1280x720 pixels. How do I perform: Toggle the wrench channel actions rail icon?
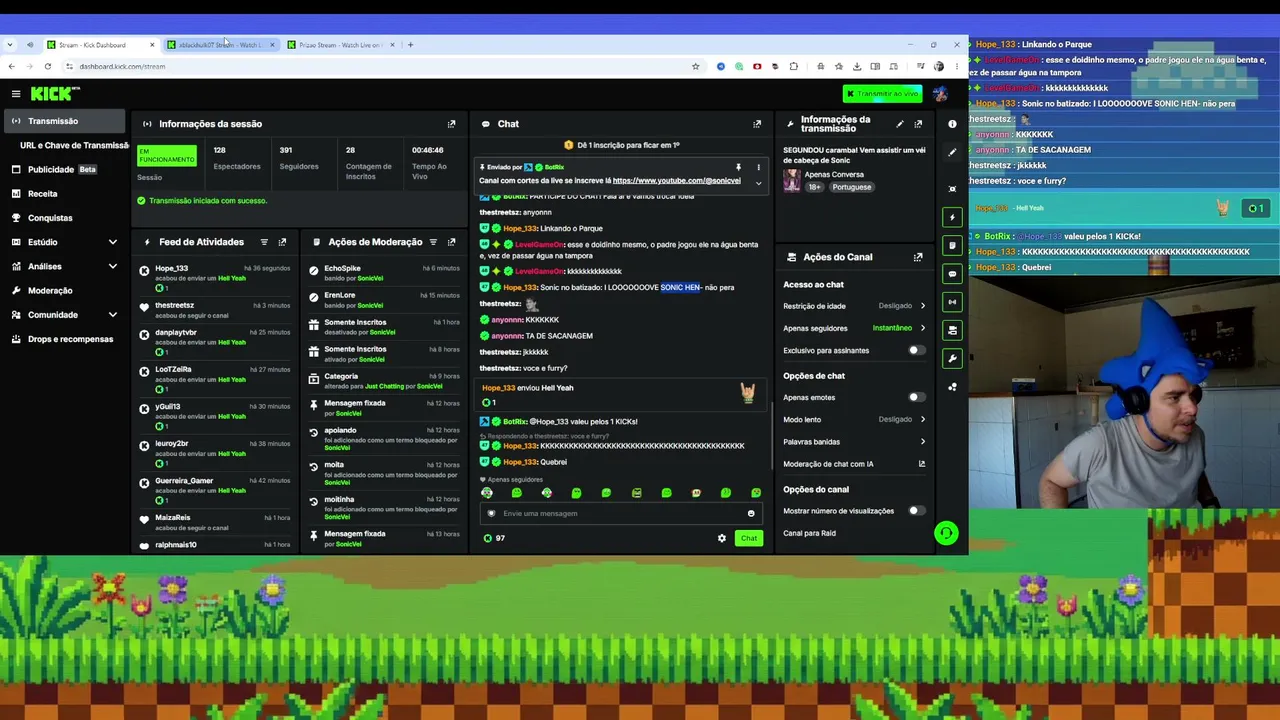pyautogui.click(x=952, y=358)
